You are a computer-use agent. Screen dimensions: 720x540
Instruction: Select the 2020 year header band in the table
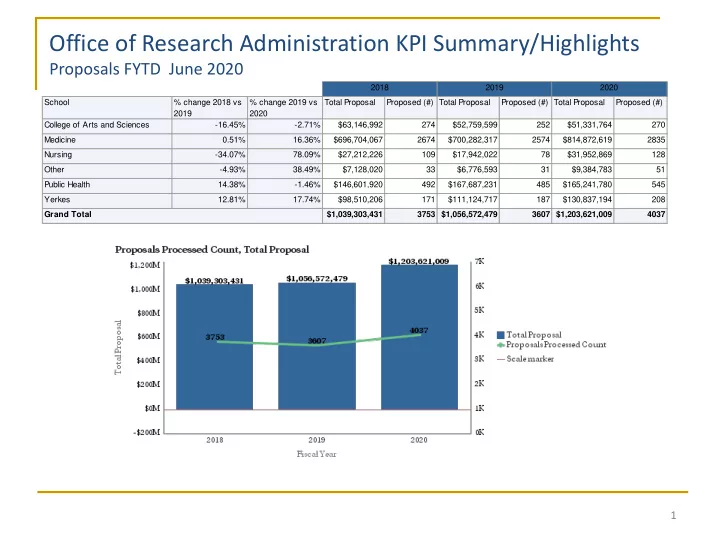(x=609, y=88)
